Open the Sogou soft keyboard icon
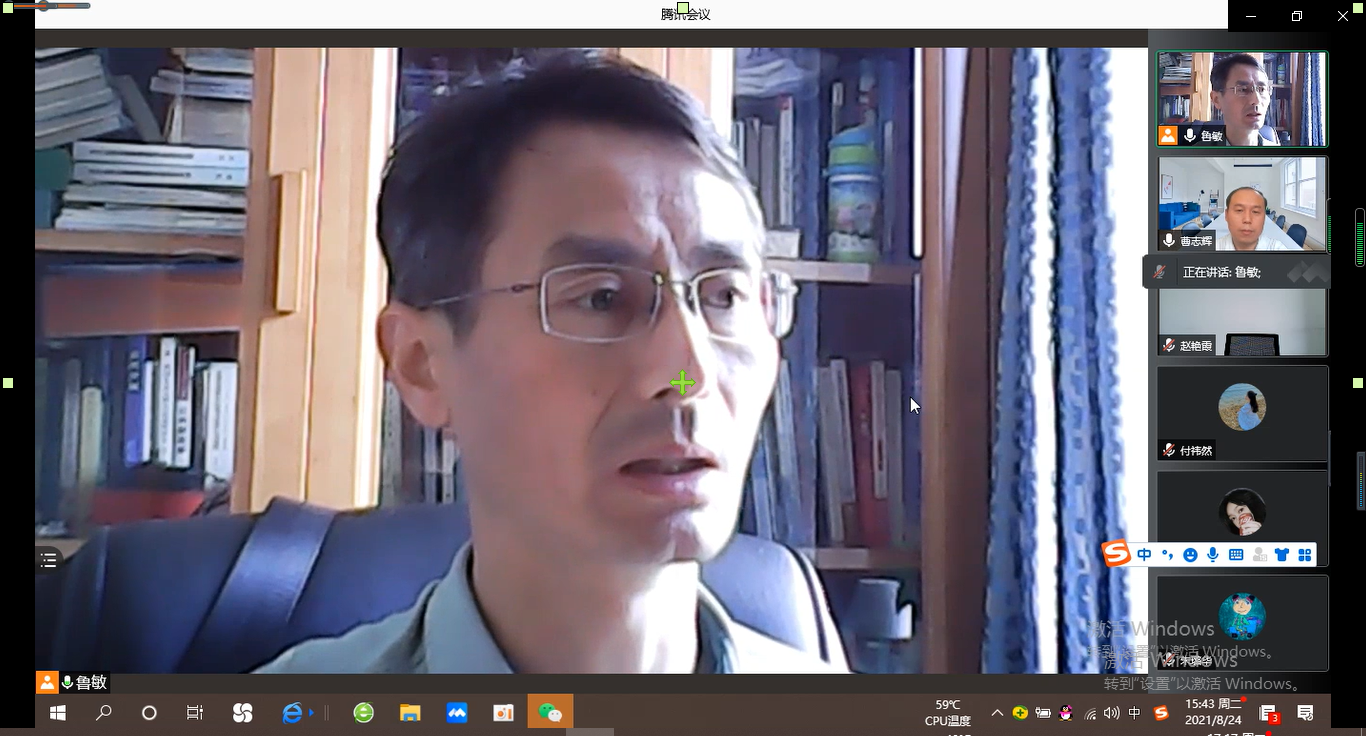 (x=1236, y=555)
